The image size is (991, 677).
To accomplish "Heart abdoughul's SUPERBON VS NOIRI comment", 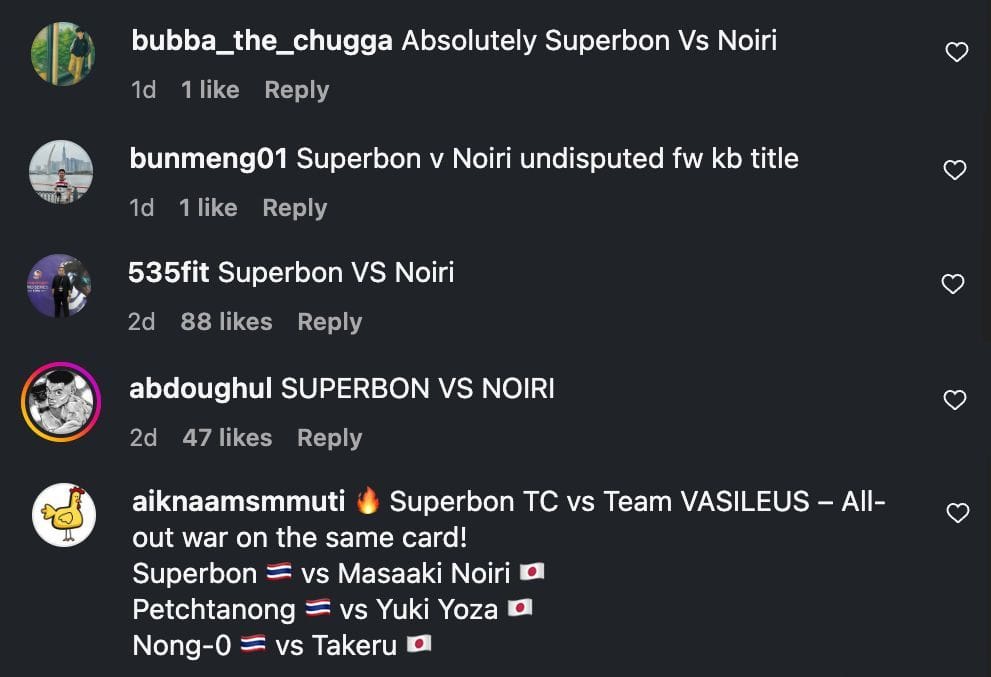I will click(955, 400).
